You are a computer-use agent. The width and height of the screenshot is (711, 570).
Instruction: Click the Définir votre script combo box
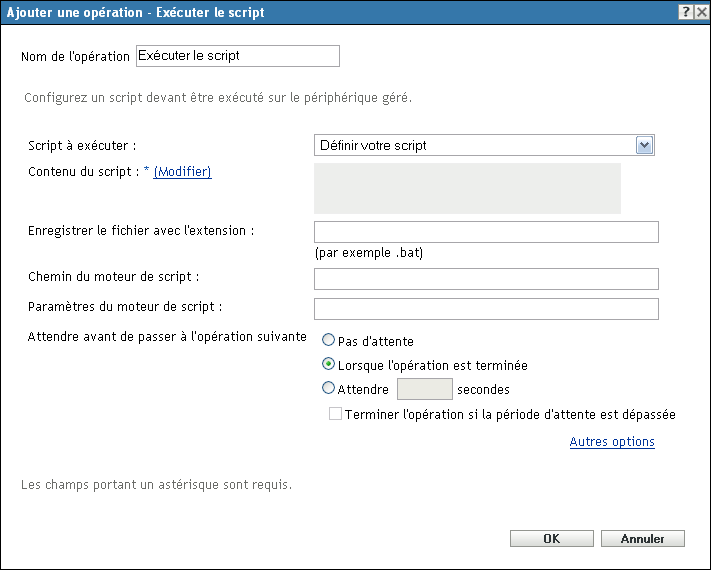[x=484, y=146]
